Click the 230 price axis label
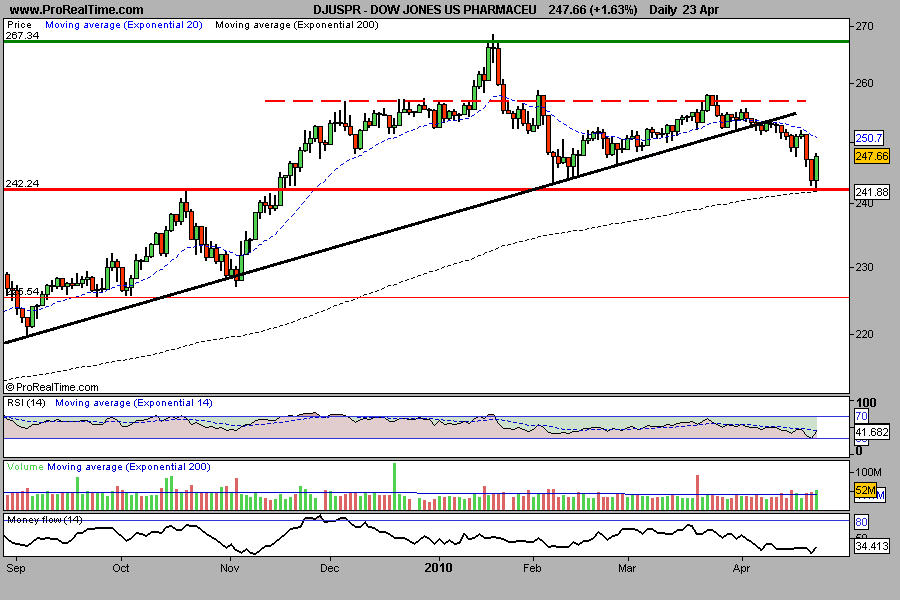 864,267
